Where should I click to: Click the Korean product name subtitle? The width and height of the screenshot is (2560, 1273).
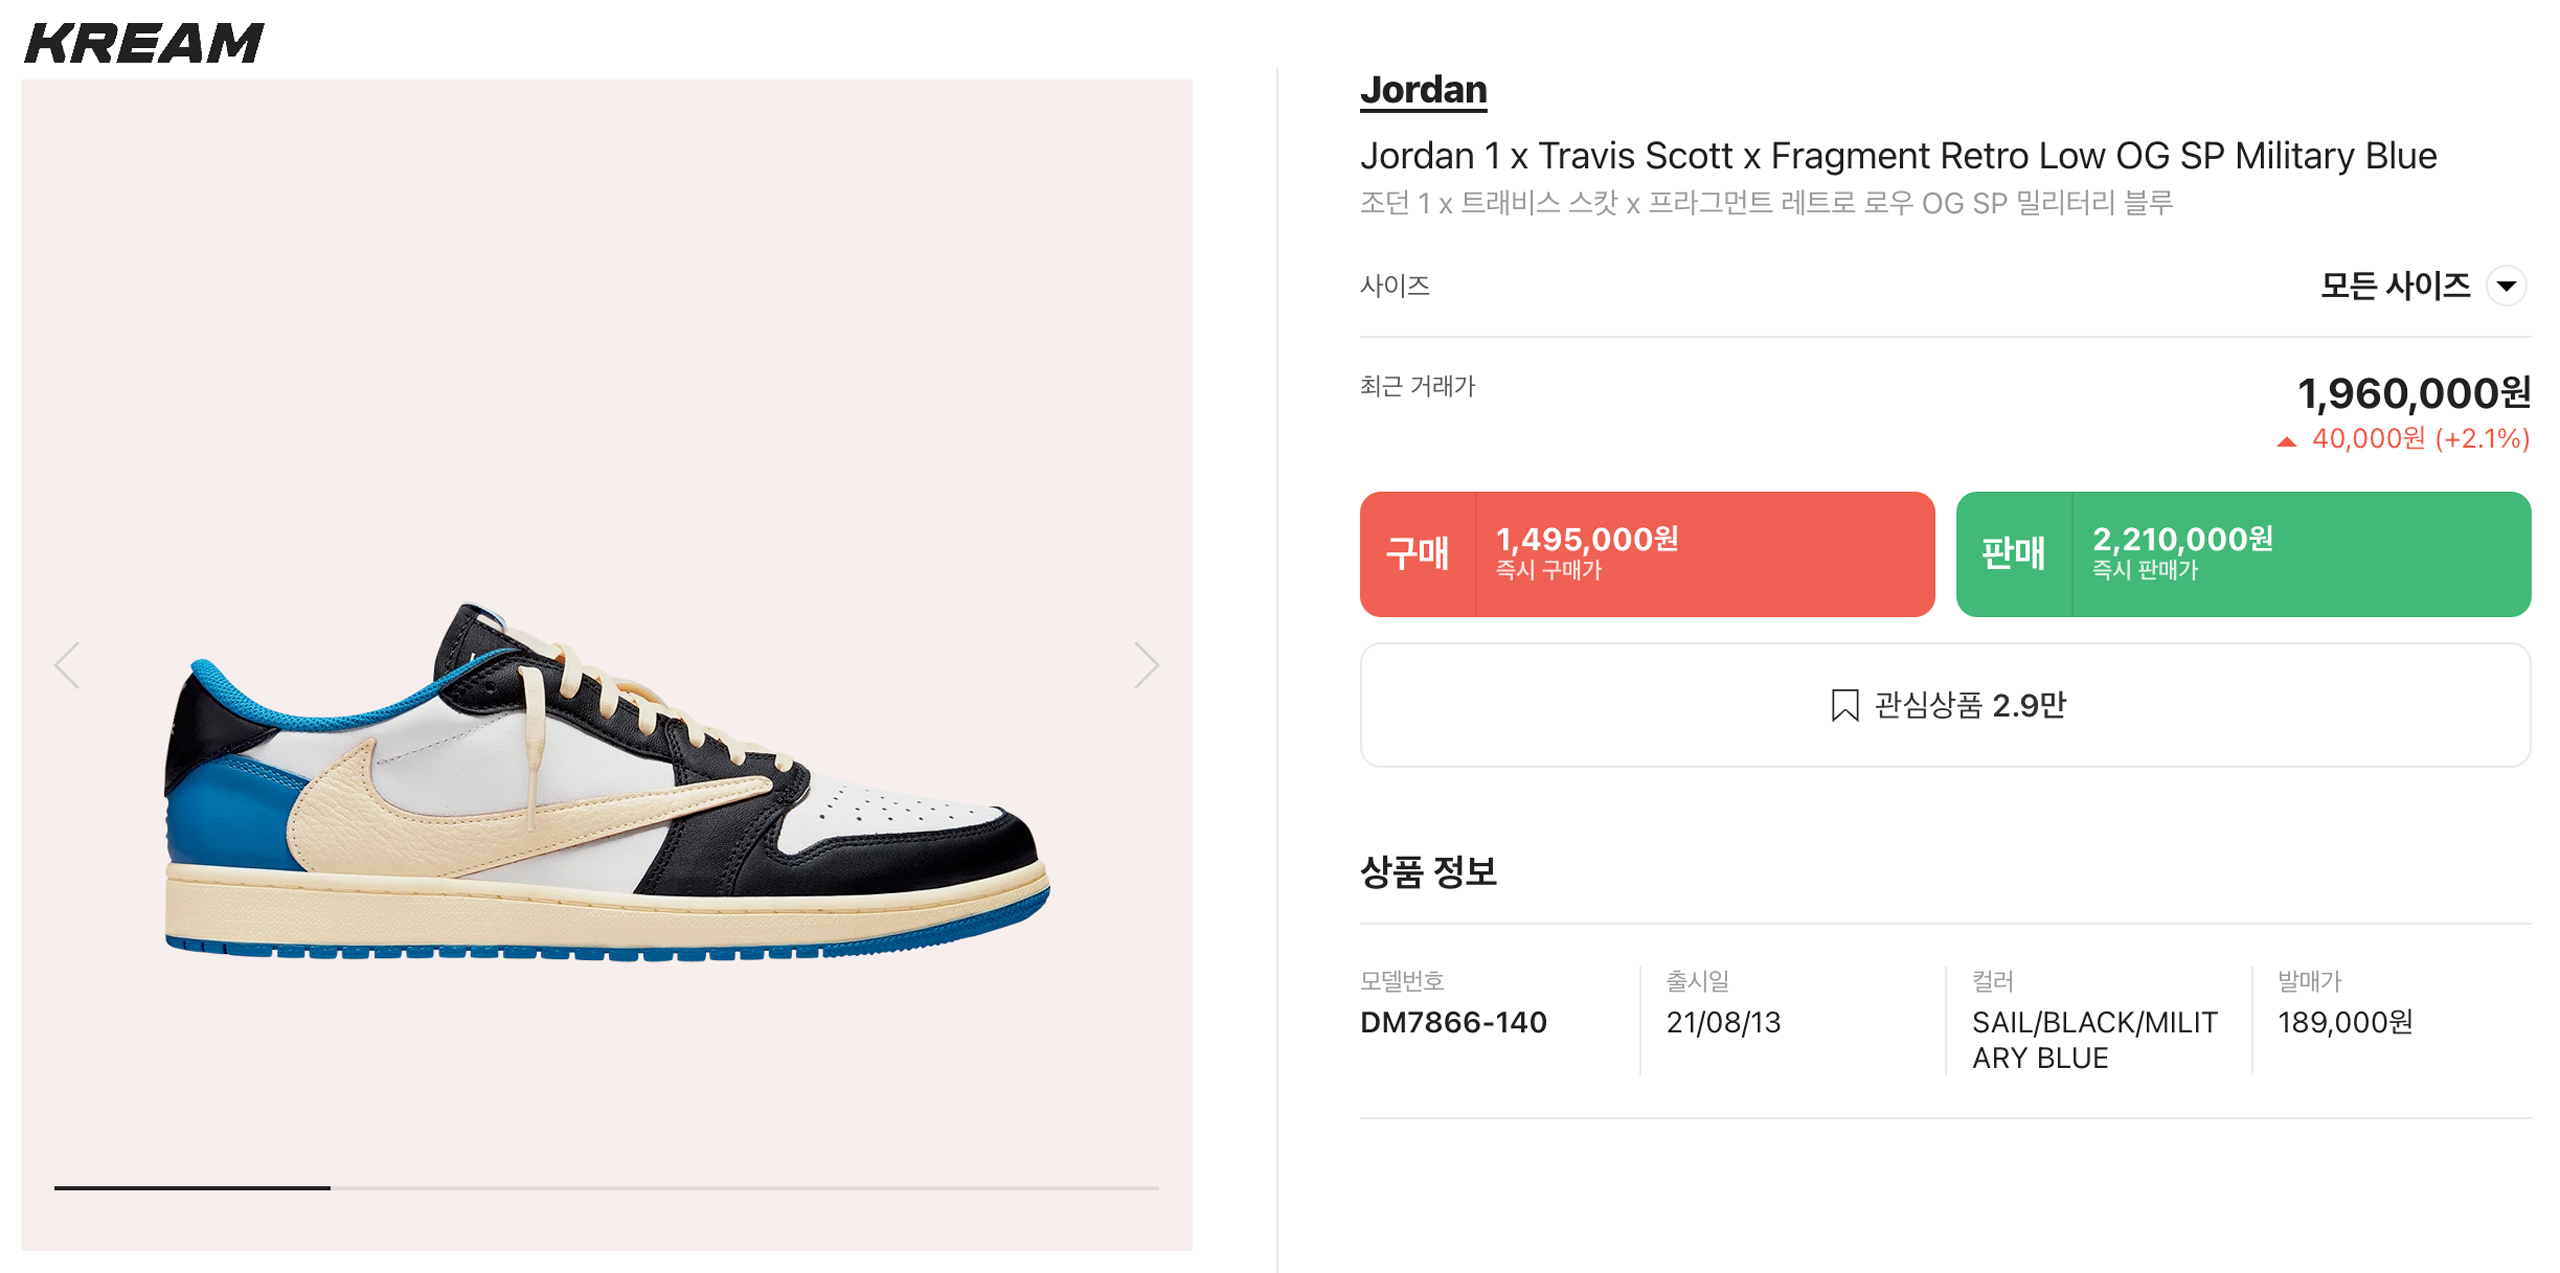(1765, 203)
